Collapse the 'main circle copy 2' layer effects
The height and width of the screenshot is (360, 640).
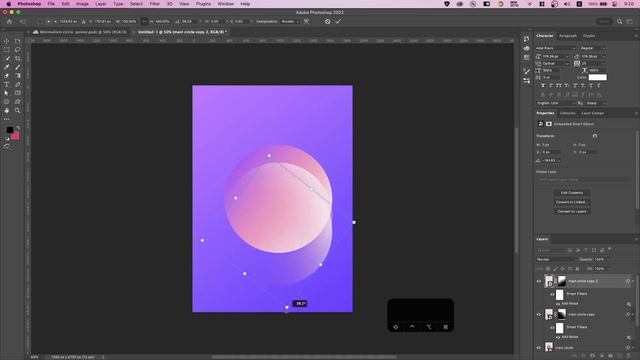pyautogui.click(x=633, y=281)
